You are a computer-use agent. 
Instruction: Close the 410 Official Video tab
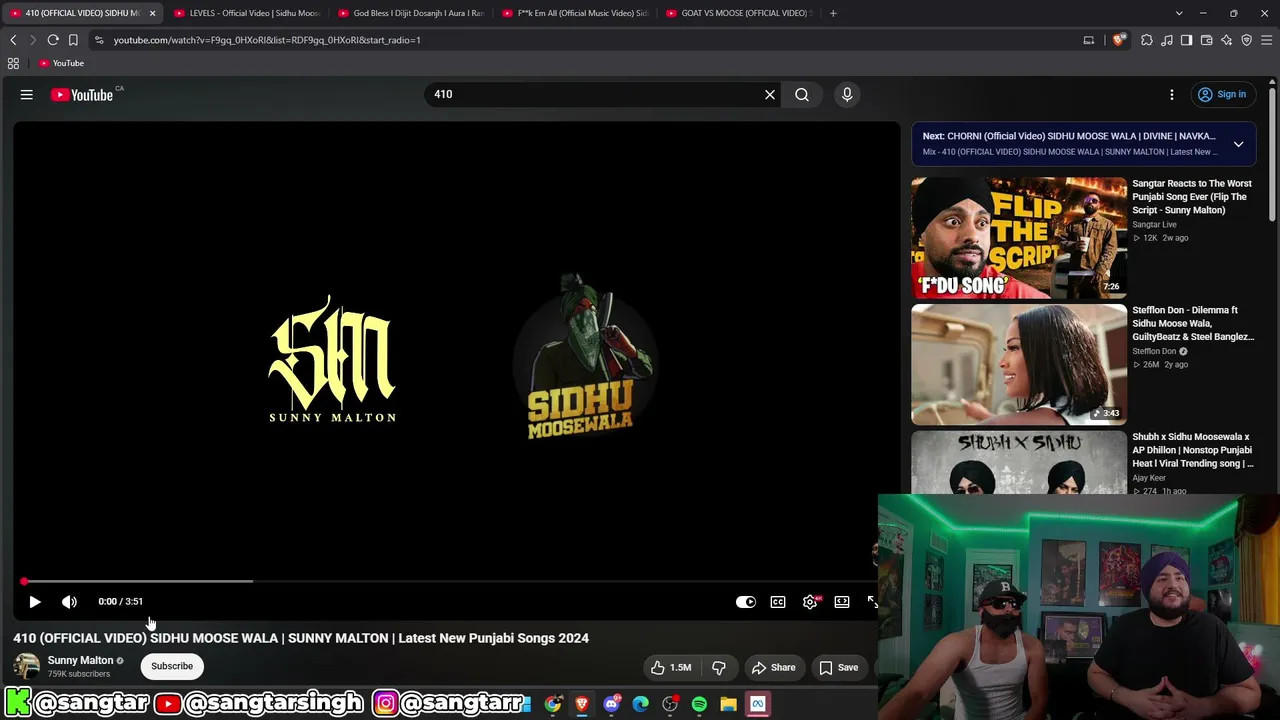pyautogui.click(x=153, y=13)
